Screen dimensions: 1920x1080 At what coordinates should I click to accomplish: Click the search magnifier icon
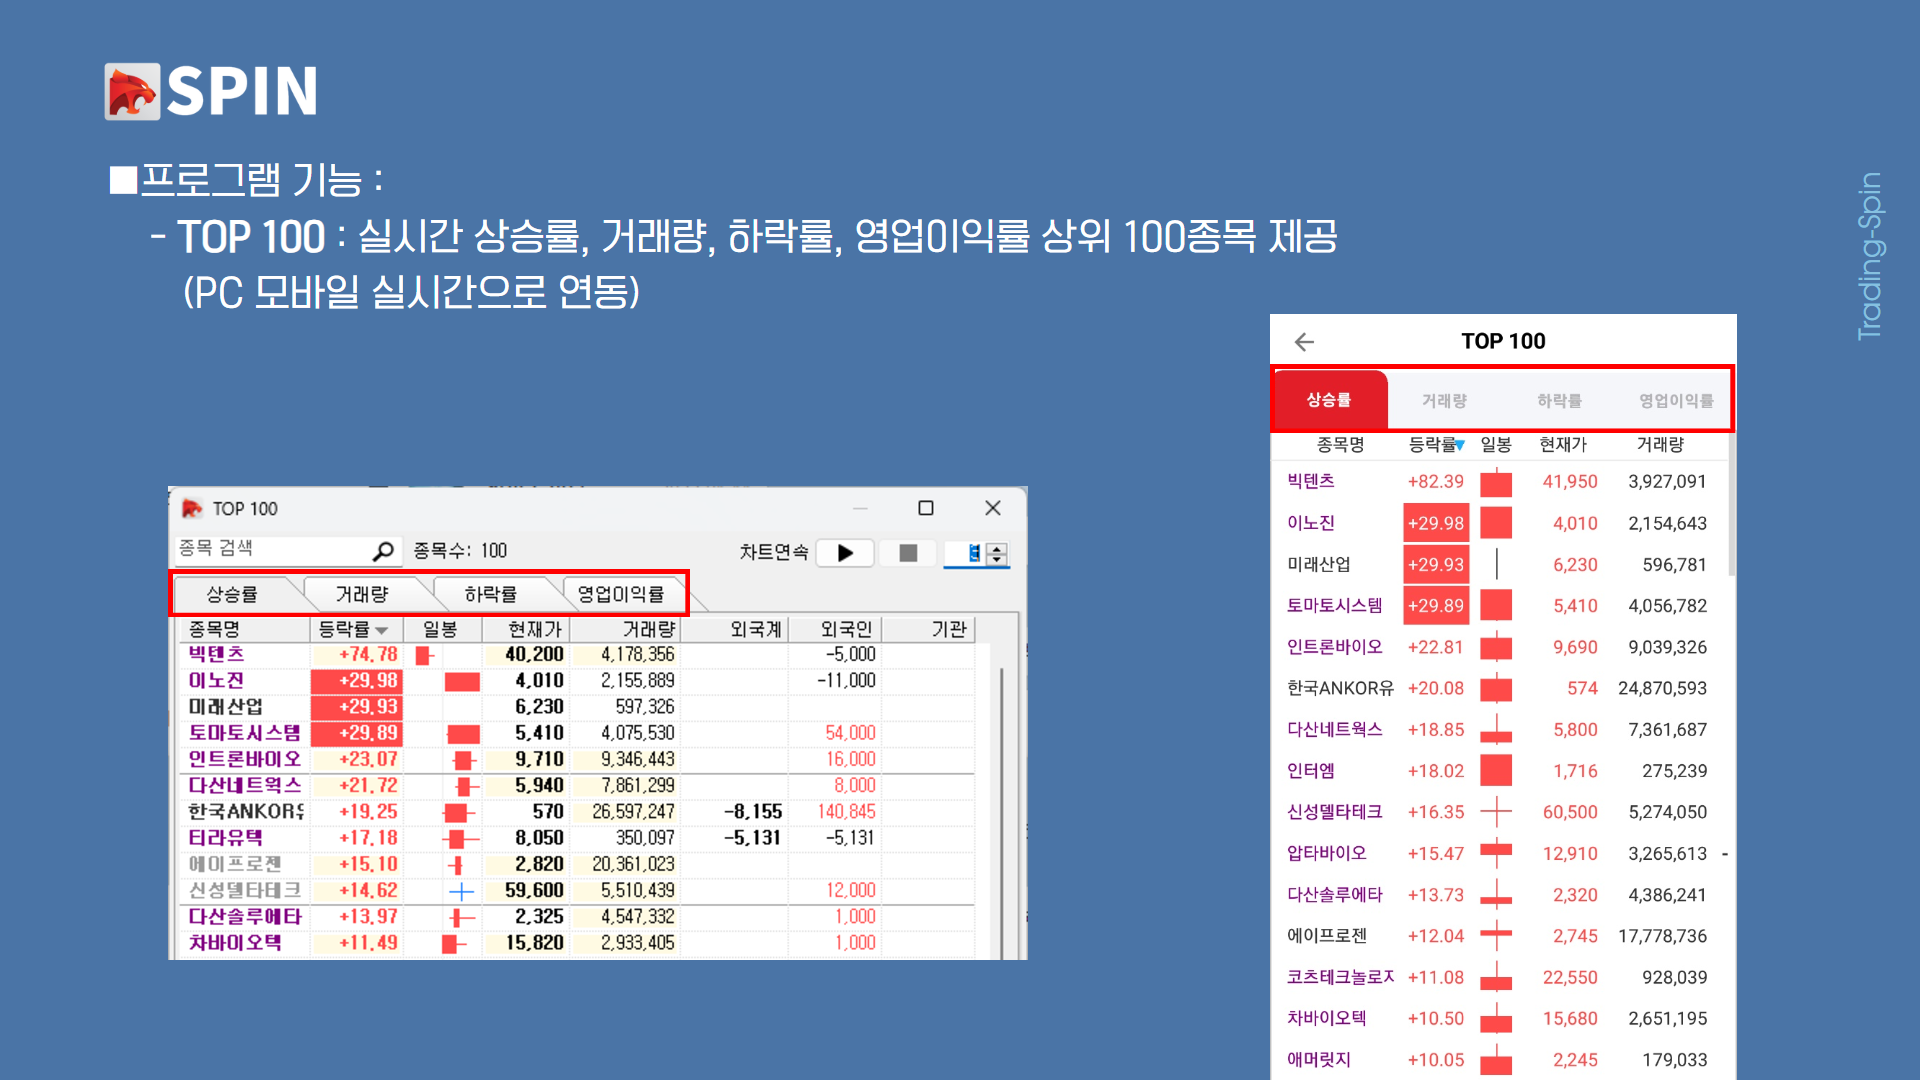pos(383,551)
